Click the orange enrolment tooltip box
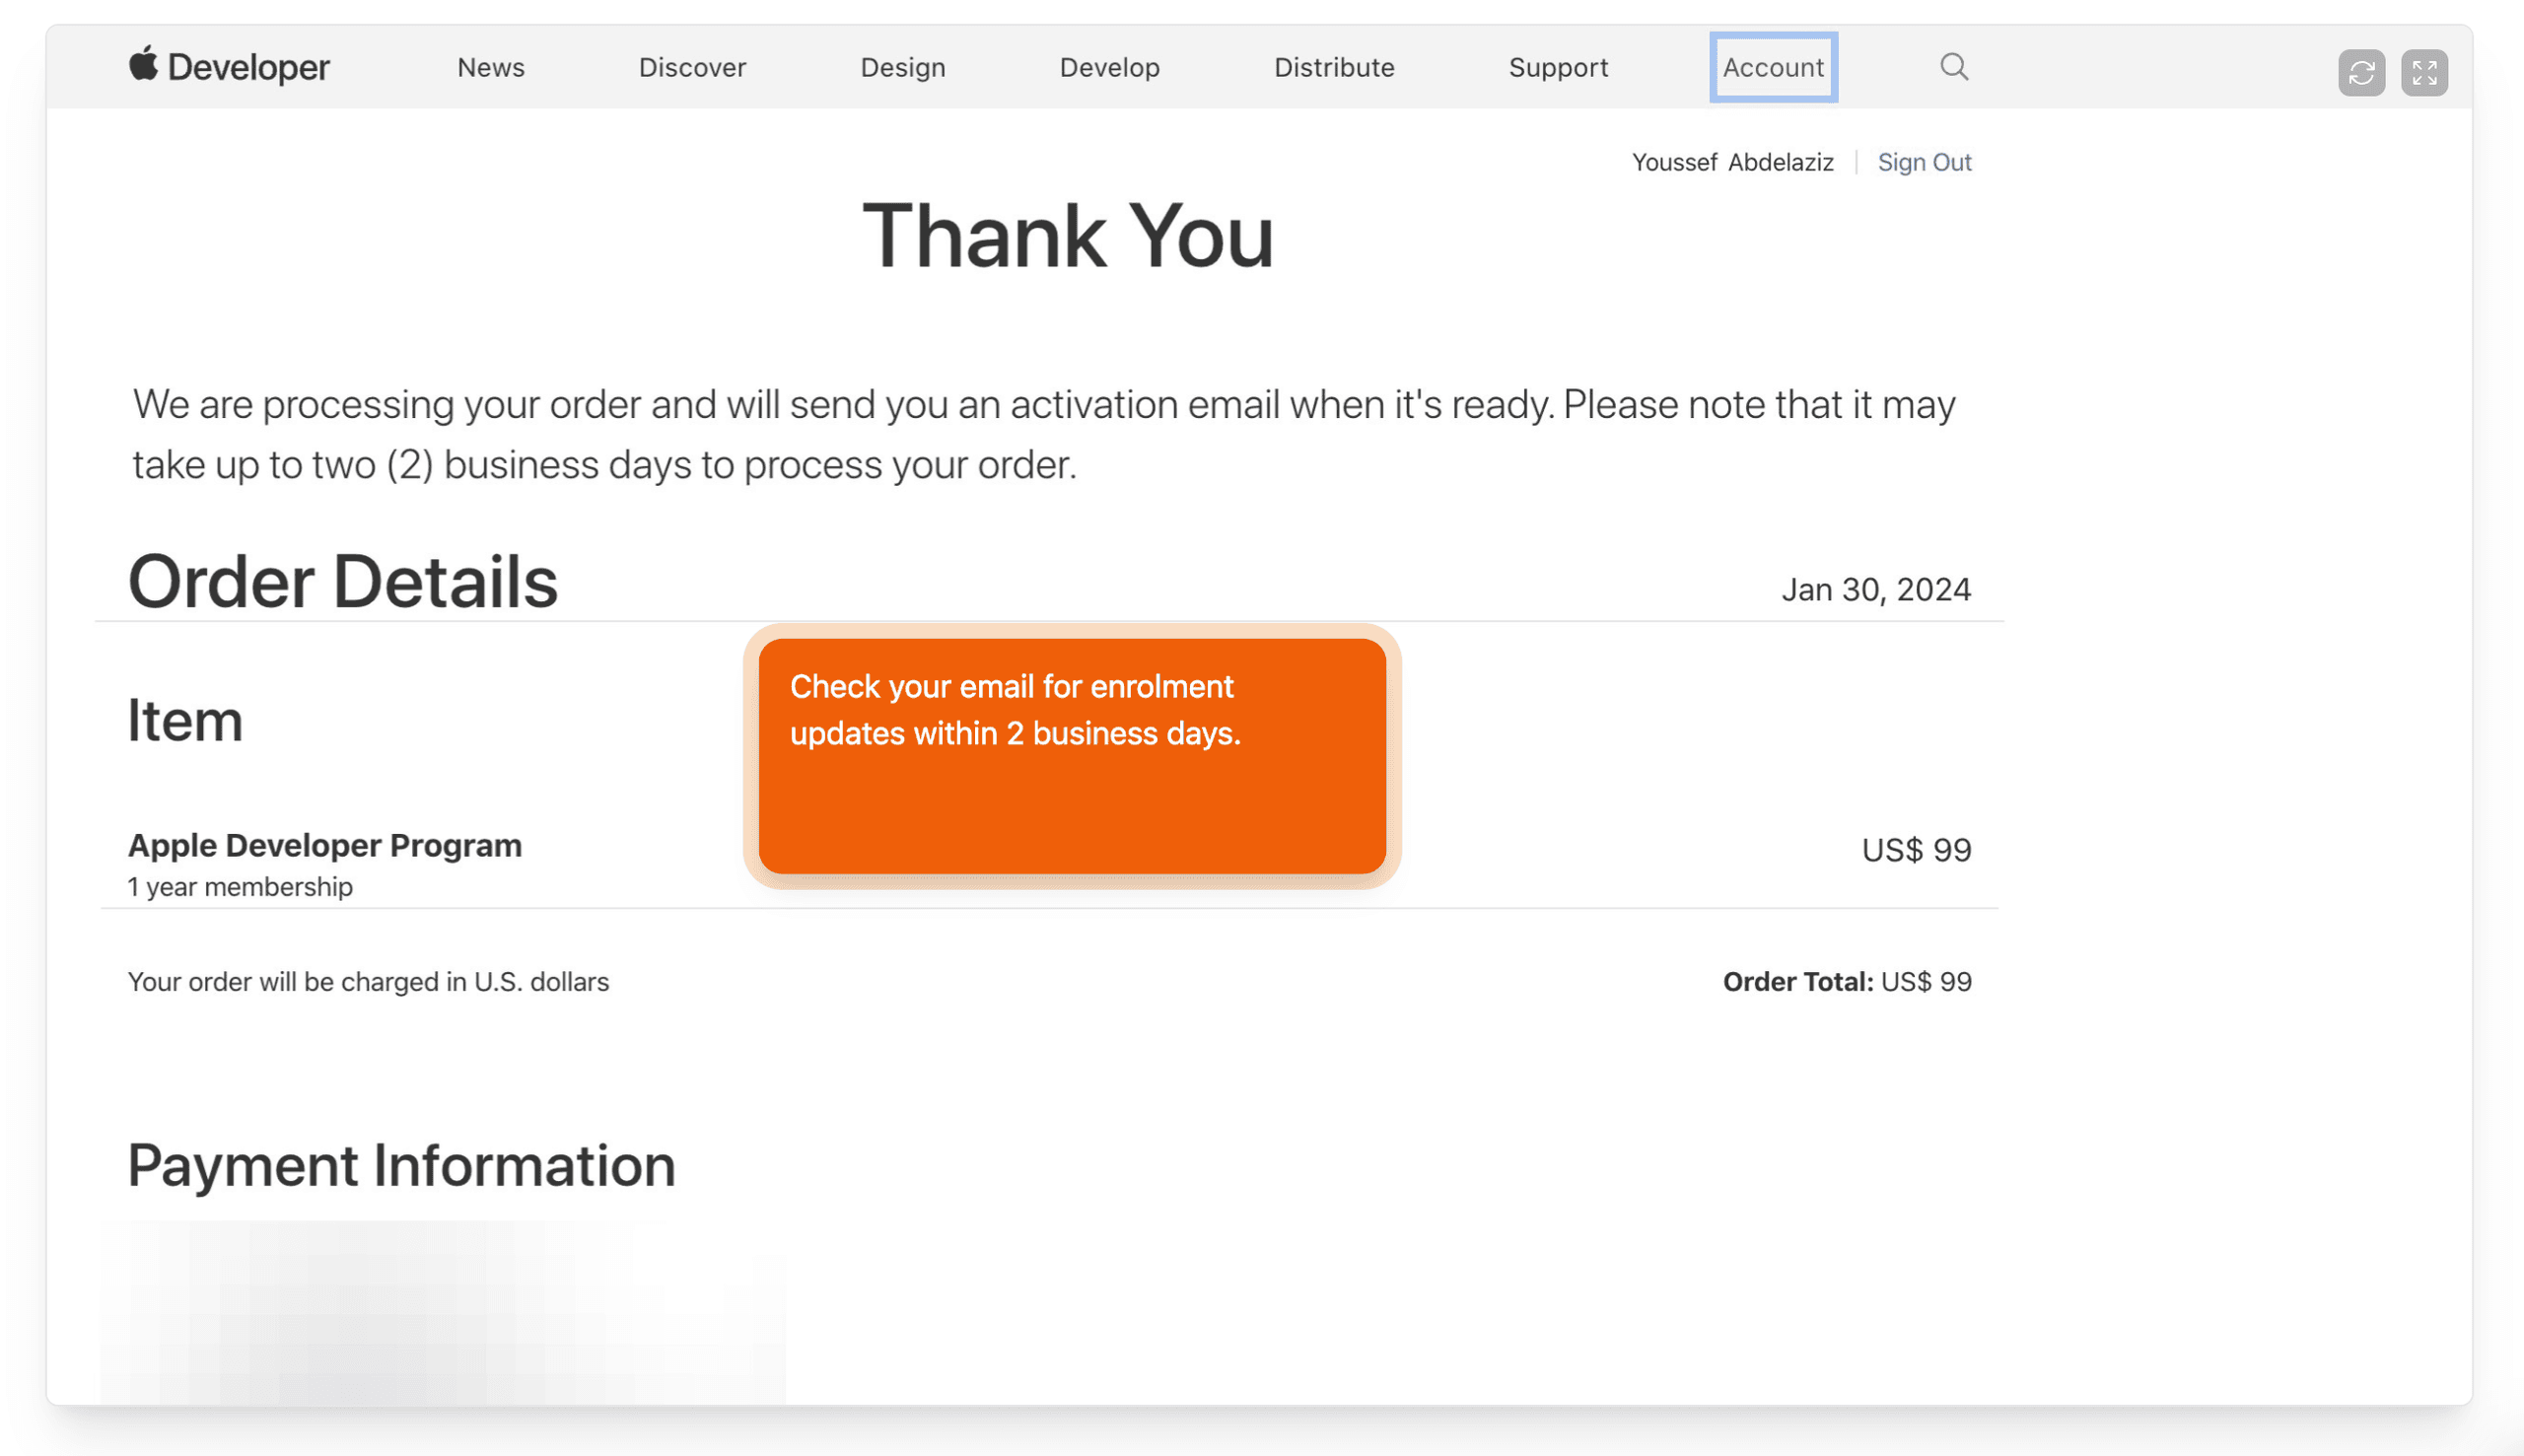 pyautogui.click(x=1071, y=756)
